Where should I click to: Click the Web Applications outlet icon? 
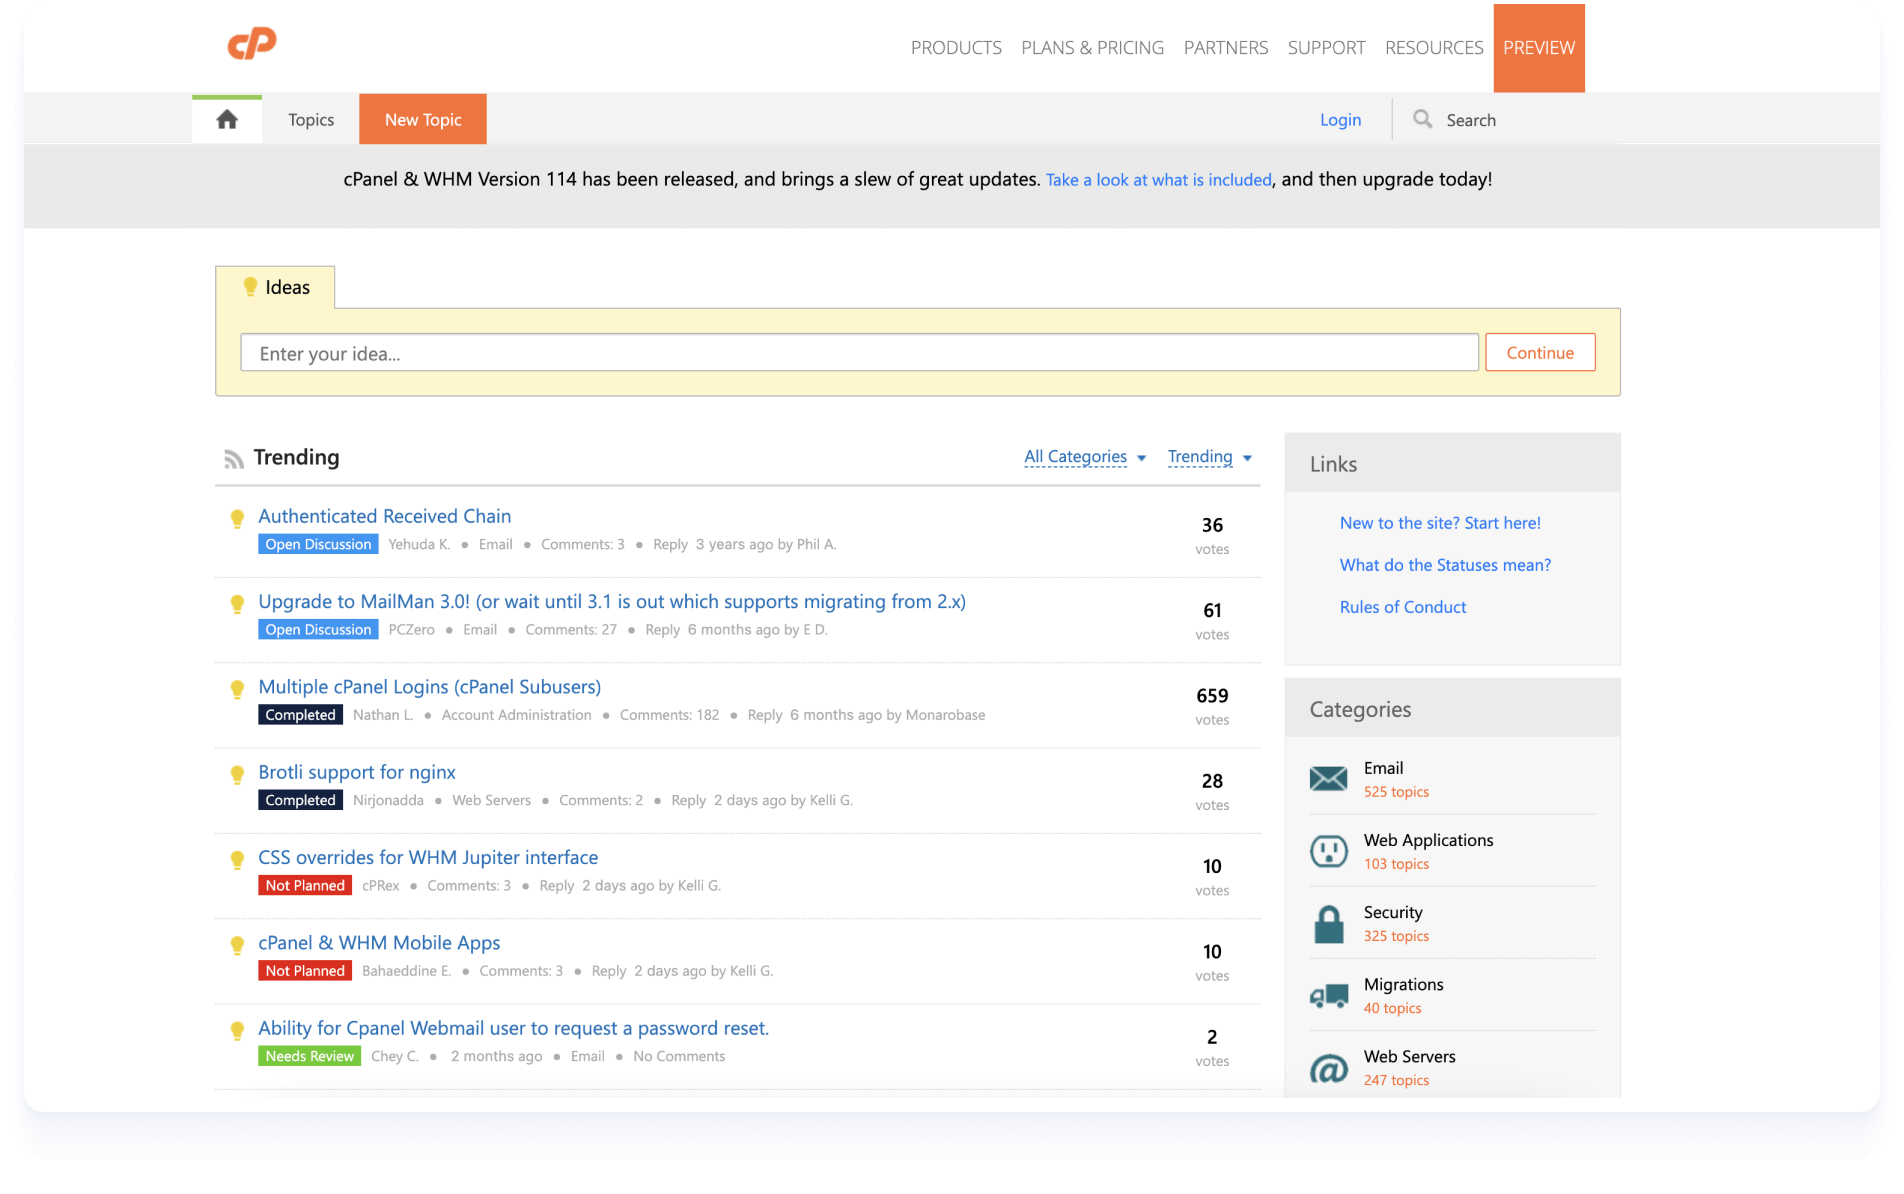(x=1328, y=851)
